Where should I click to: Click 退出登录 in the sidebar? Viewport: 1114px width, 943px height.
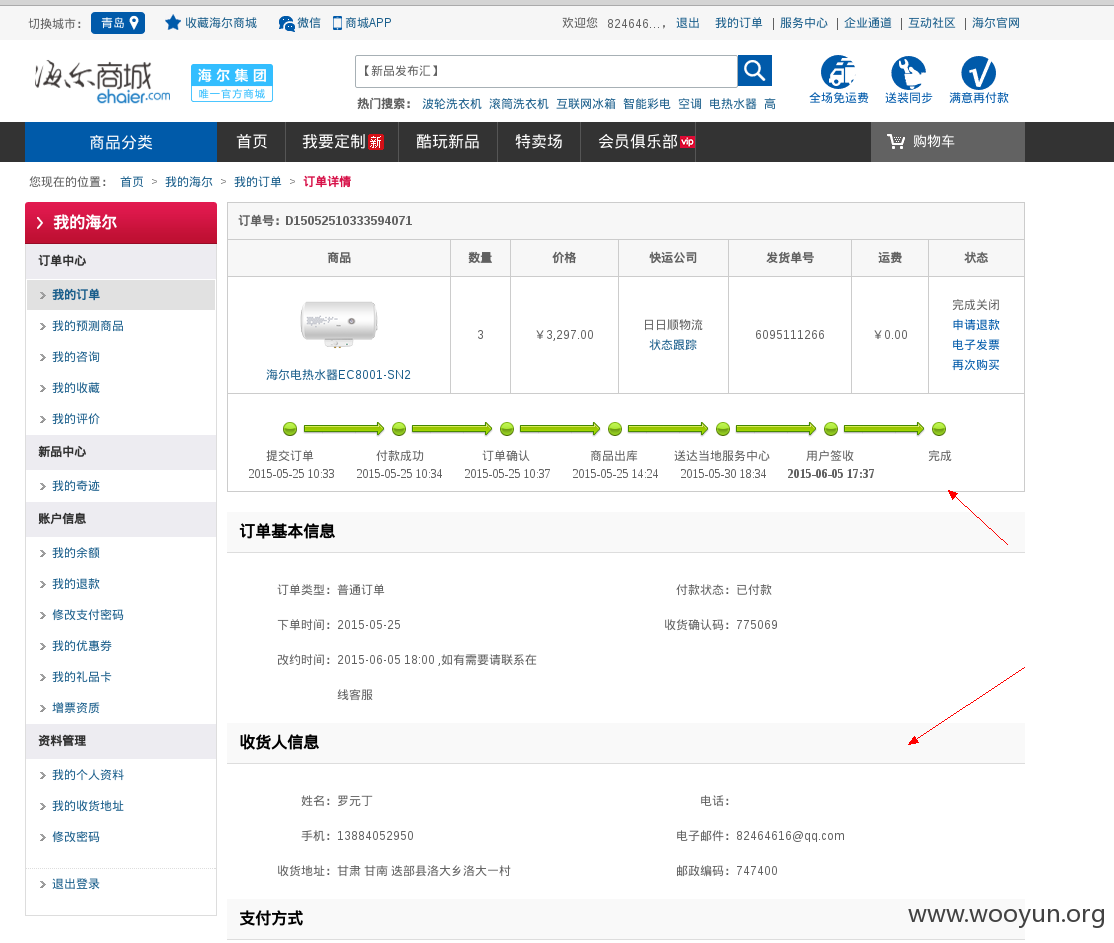click(x=75, y=884)
